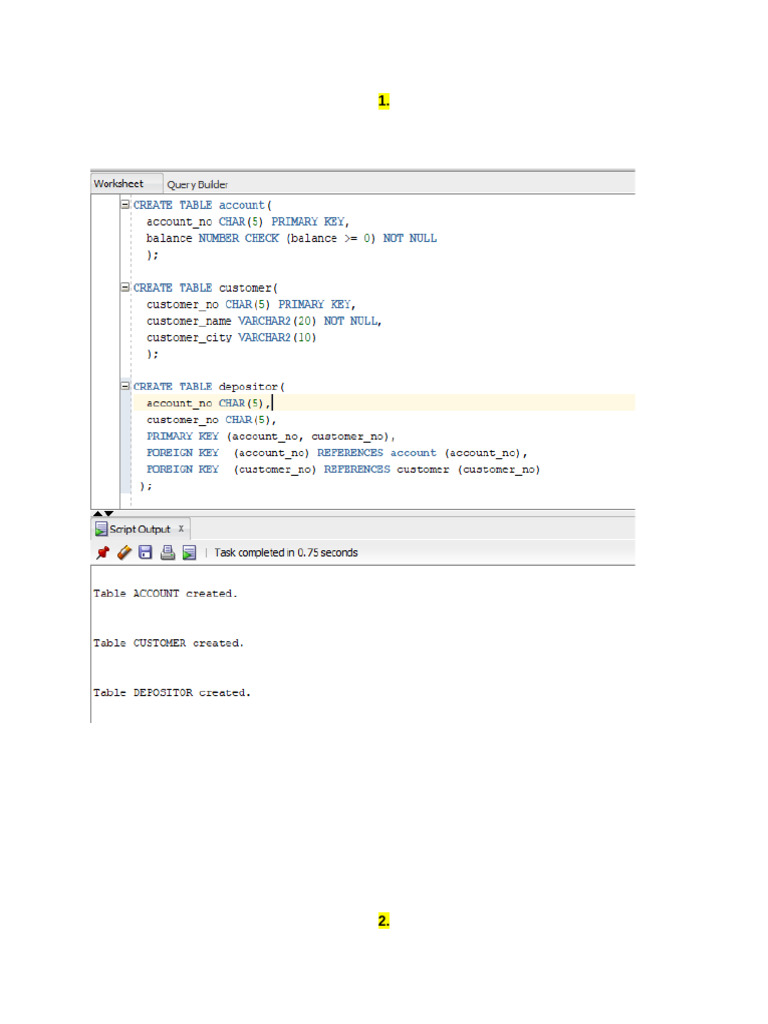Viewport: 768px width, 1024px height.
Task: Click the up arrow on panel splitter
Action: coord(98,513)
